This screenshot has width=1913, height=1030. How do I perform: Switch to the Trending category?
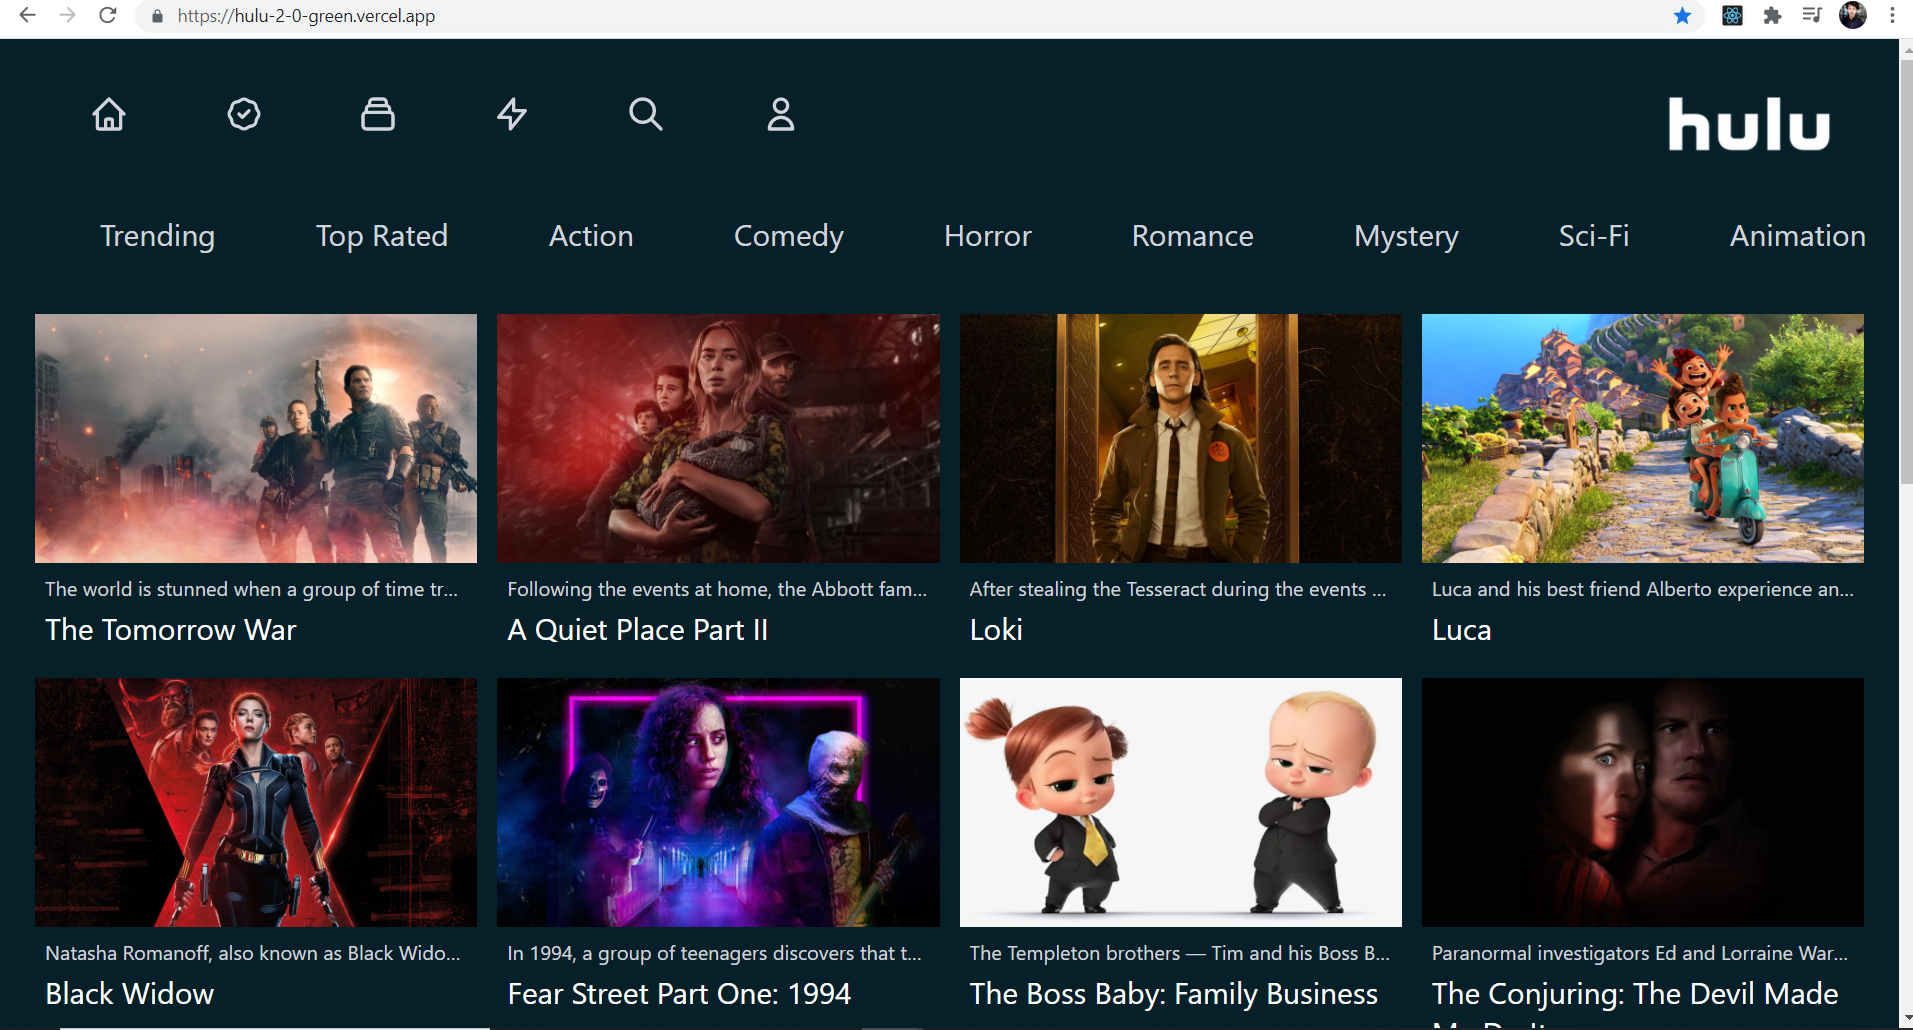point(158,236)
